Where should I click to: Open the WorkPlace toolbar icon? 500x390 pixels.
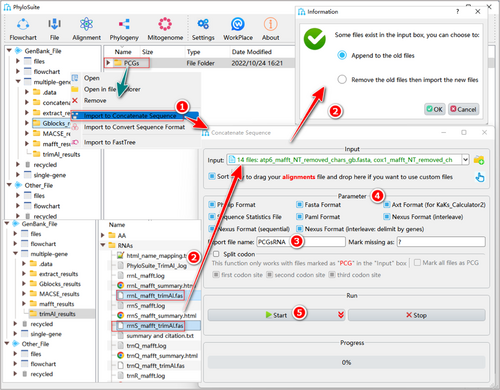[238, 24]
